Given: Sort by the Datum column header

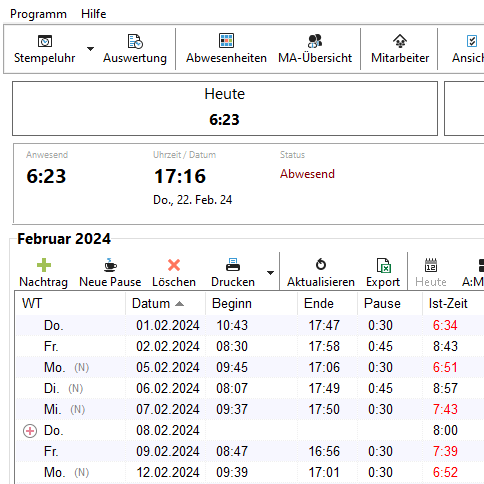Looking at the screenshot, I should pyautogui.click(x=165, y=304).
